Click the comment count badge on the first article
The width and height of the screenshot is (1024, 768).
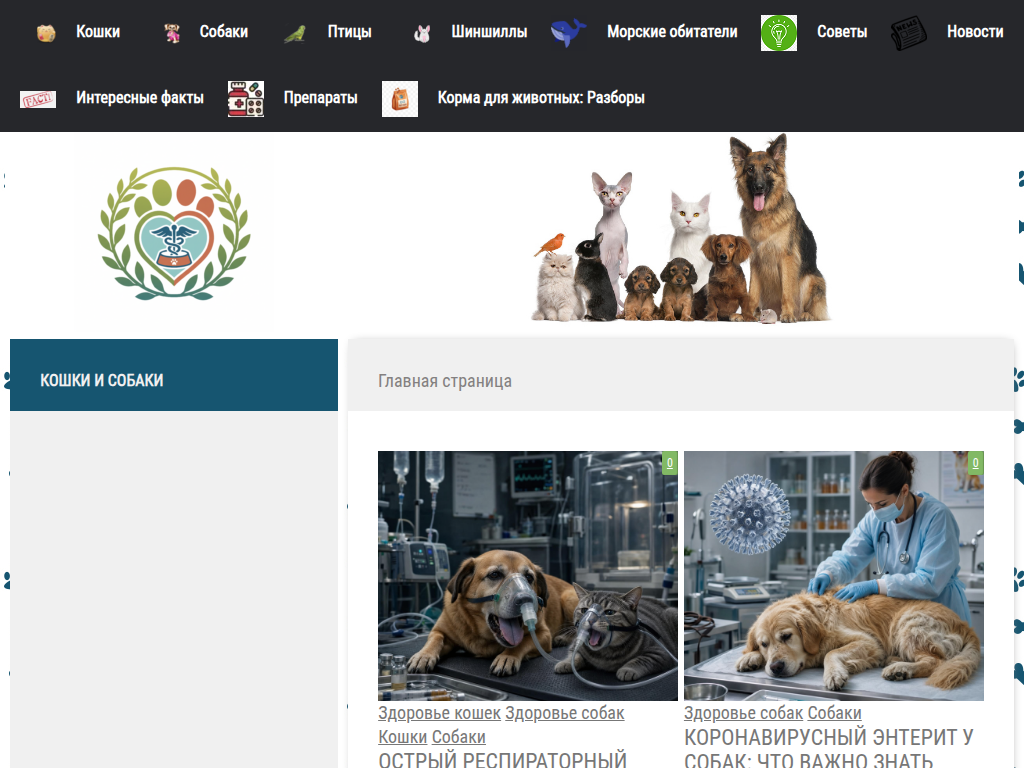click(669, 463)
